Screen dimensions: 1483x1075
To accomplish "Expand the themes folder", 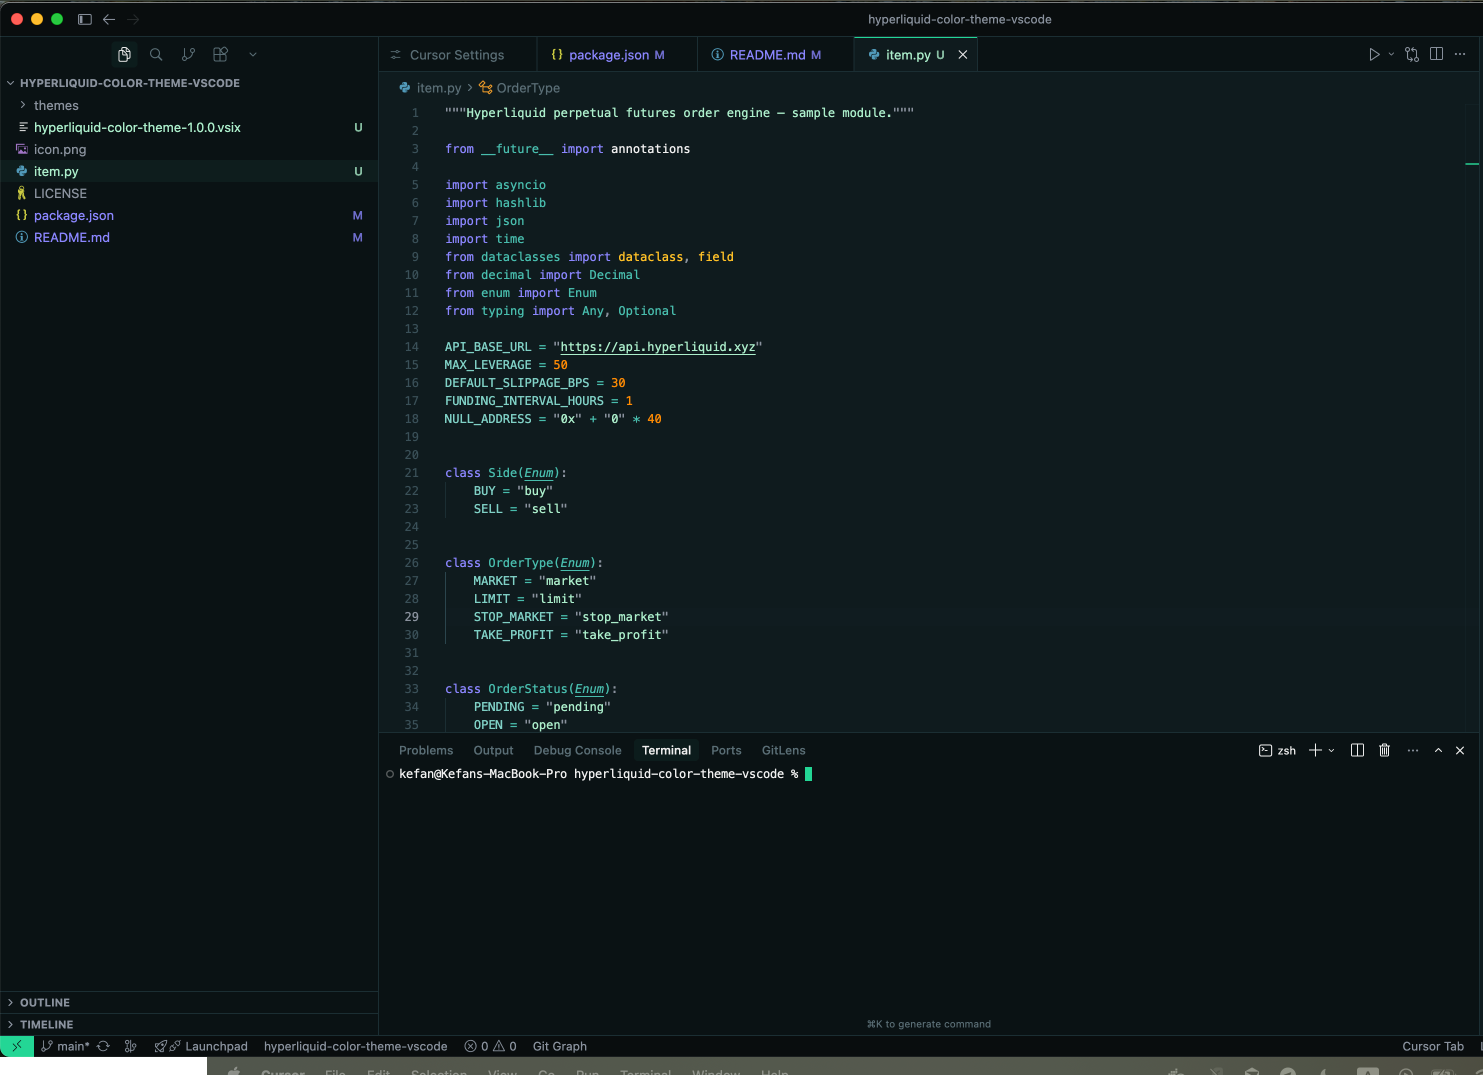I will click(55, 105).
